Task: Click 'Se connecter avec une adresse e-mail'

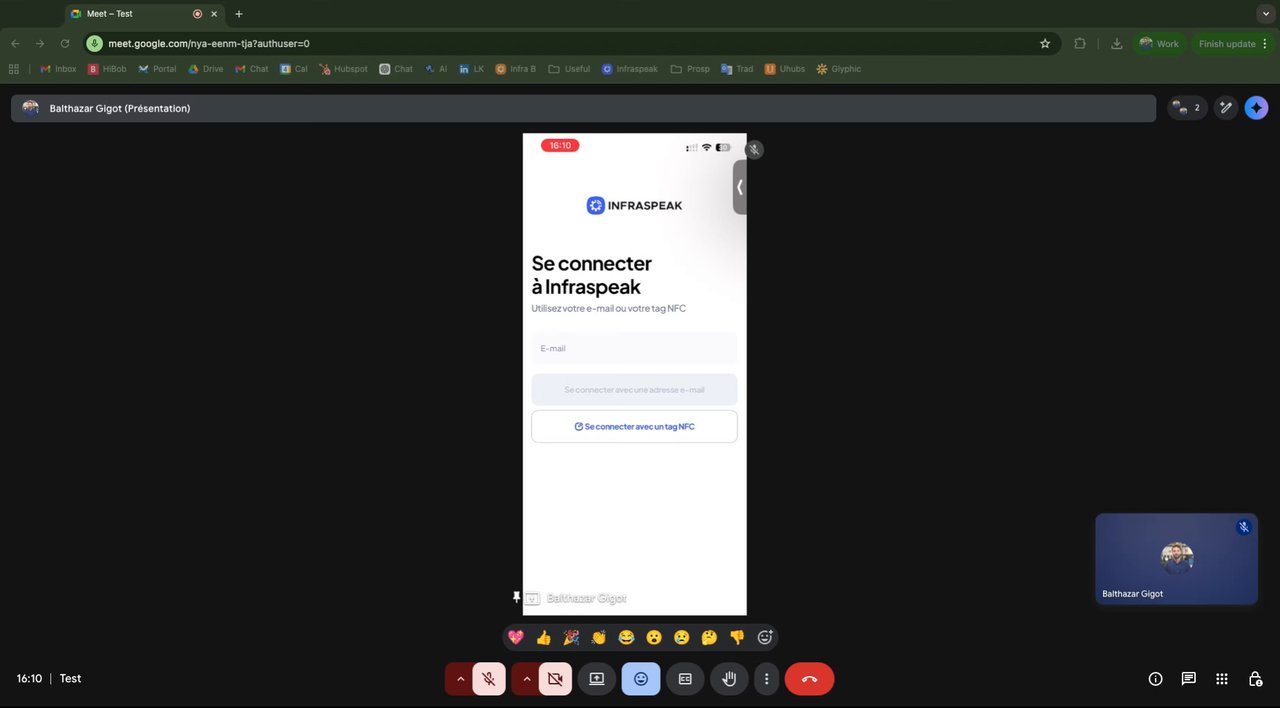Action: click(634, 389)
